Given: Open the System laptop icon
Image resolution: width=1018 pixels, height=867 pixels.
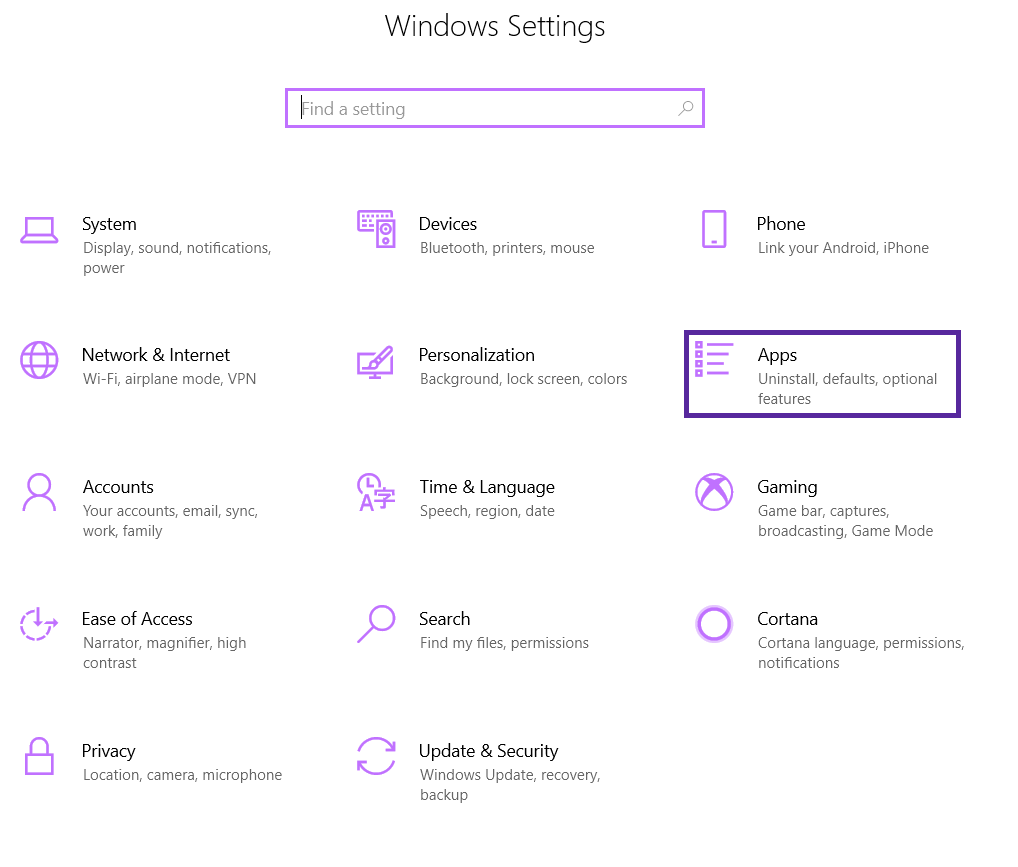Looking at the screenshot, I should click(39, 230).
